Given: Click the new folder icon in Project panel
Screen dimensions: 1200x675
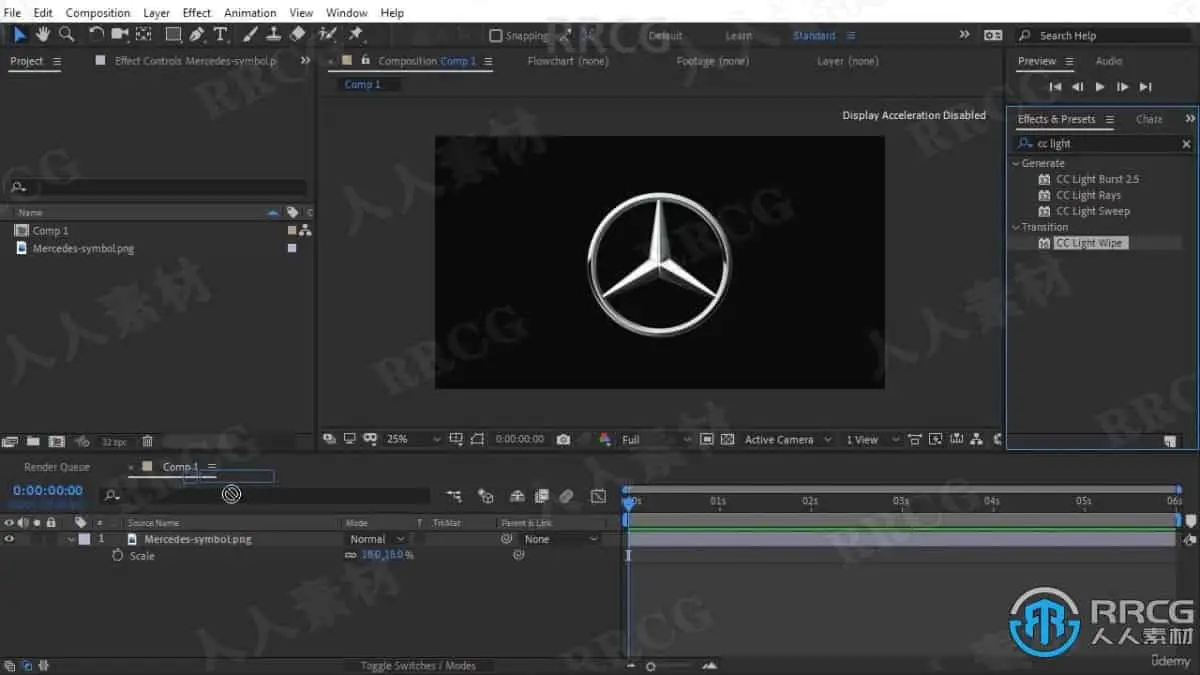Looking at the screenshot, I should point(33,441).
